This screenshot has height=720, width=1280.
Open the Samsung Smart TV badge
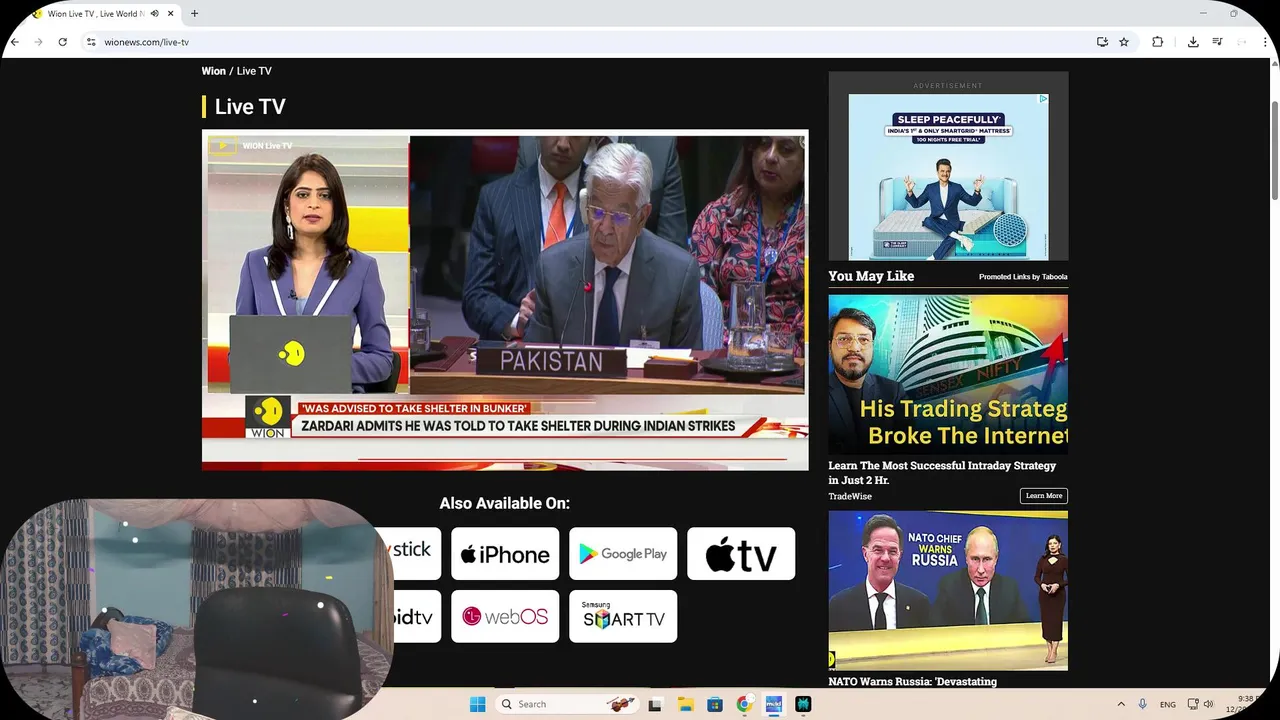pos(623,616)
